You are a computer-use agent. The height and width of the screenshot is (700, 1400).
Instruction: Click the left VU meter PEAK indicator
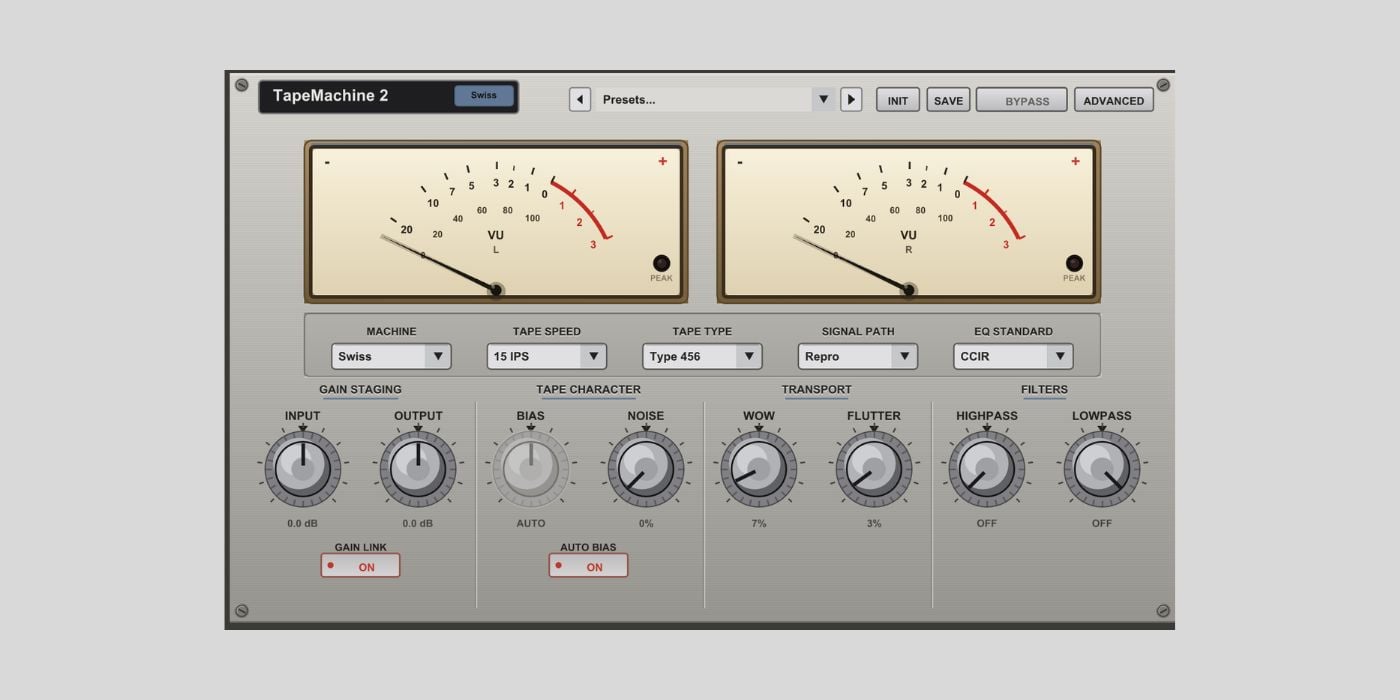(661, 264)
